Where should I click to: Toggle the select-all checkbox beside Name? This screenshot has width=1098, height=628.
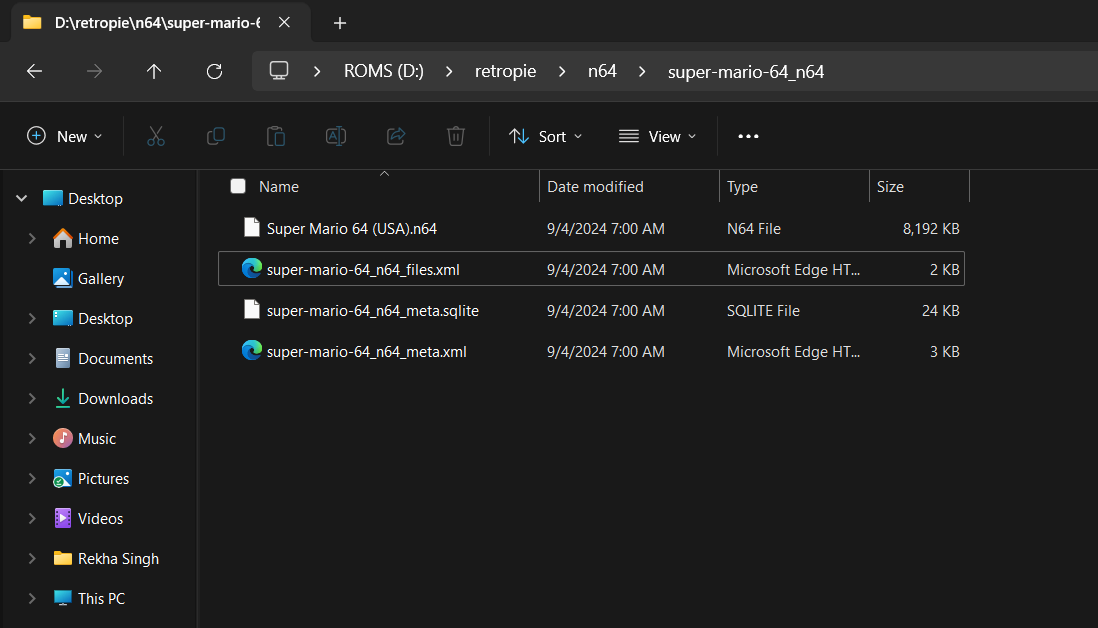click(238, 186)
